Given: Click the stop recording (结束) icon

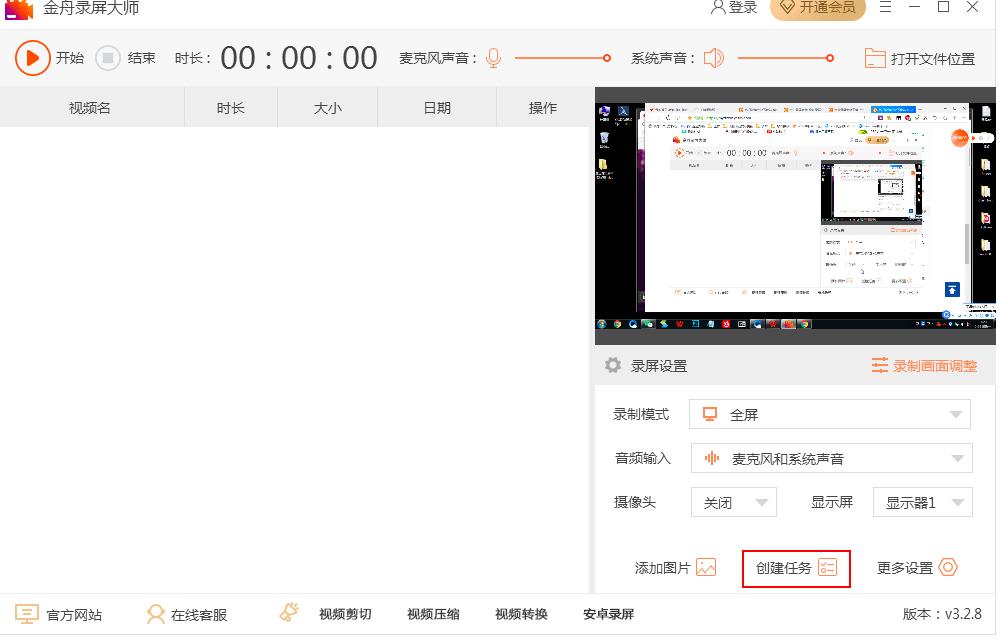Looking at the screenshot, I should click(108, 58).
